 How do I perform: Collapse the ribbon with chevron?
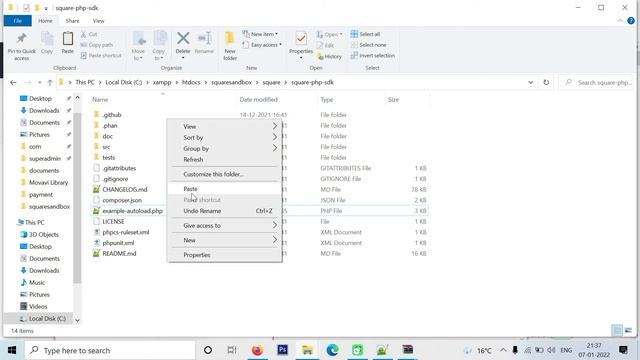(620, 21)
